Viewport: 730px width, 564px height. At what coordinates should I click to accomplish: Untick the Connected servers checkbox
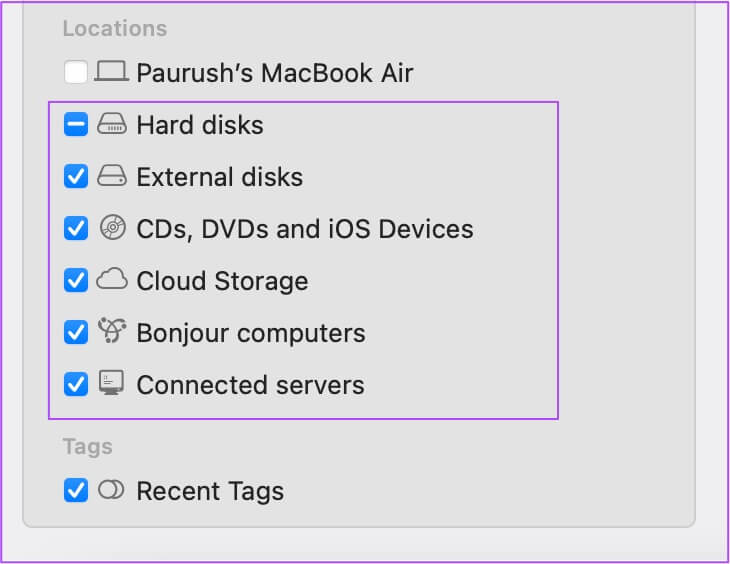pyautogui.click(x=76, y=385)
